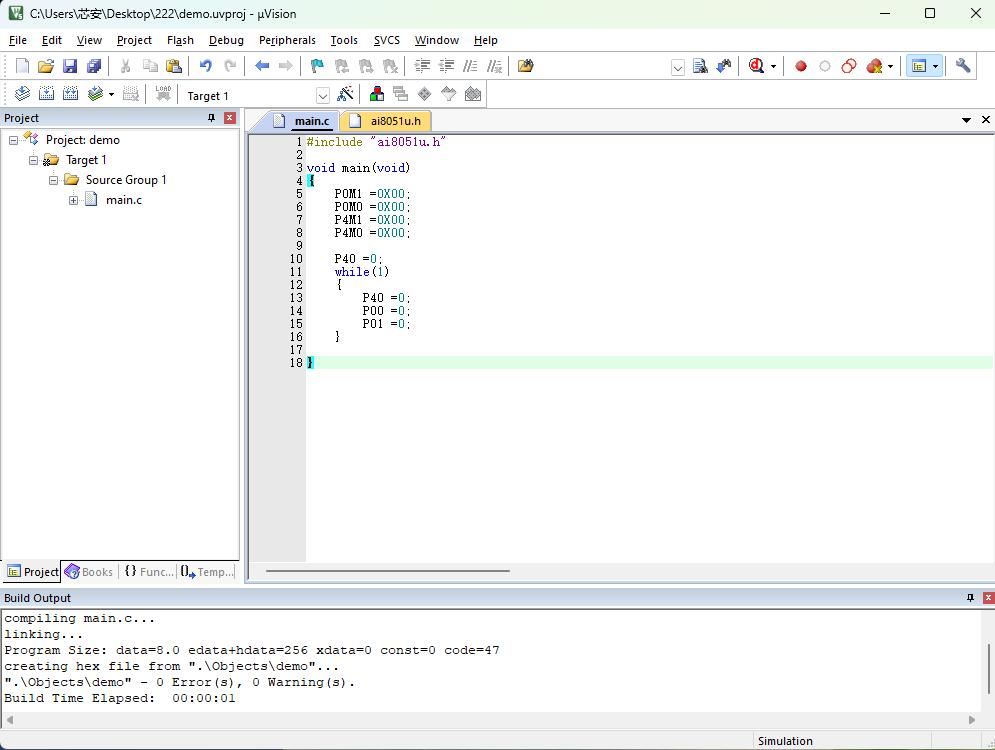Open the Target 1 dropdown list
Image resolution: width=995 pixels, height=750 pixels.
[322, 96]
